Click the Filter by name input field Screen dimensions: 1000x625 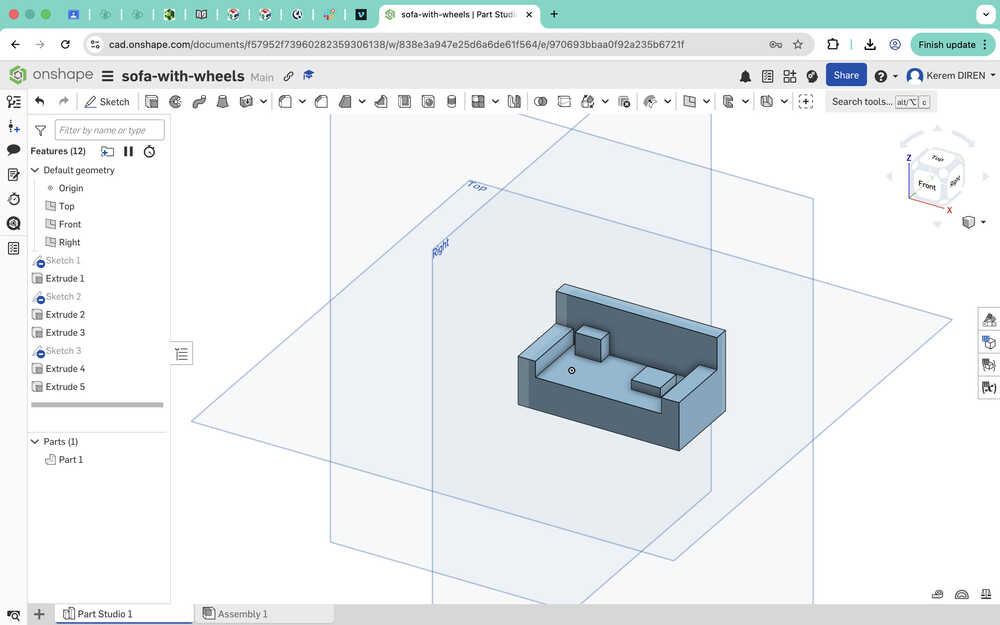tap(109, 130)
